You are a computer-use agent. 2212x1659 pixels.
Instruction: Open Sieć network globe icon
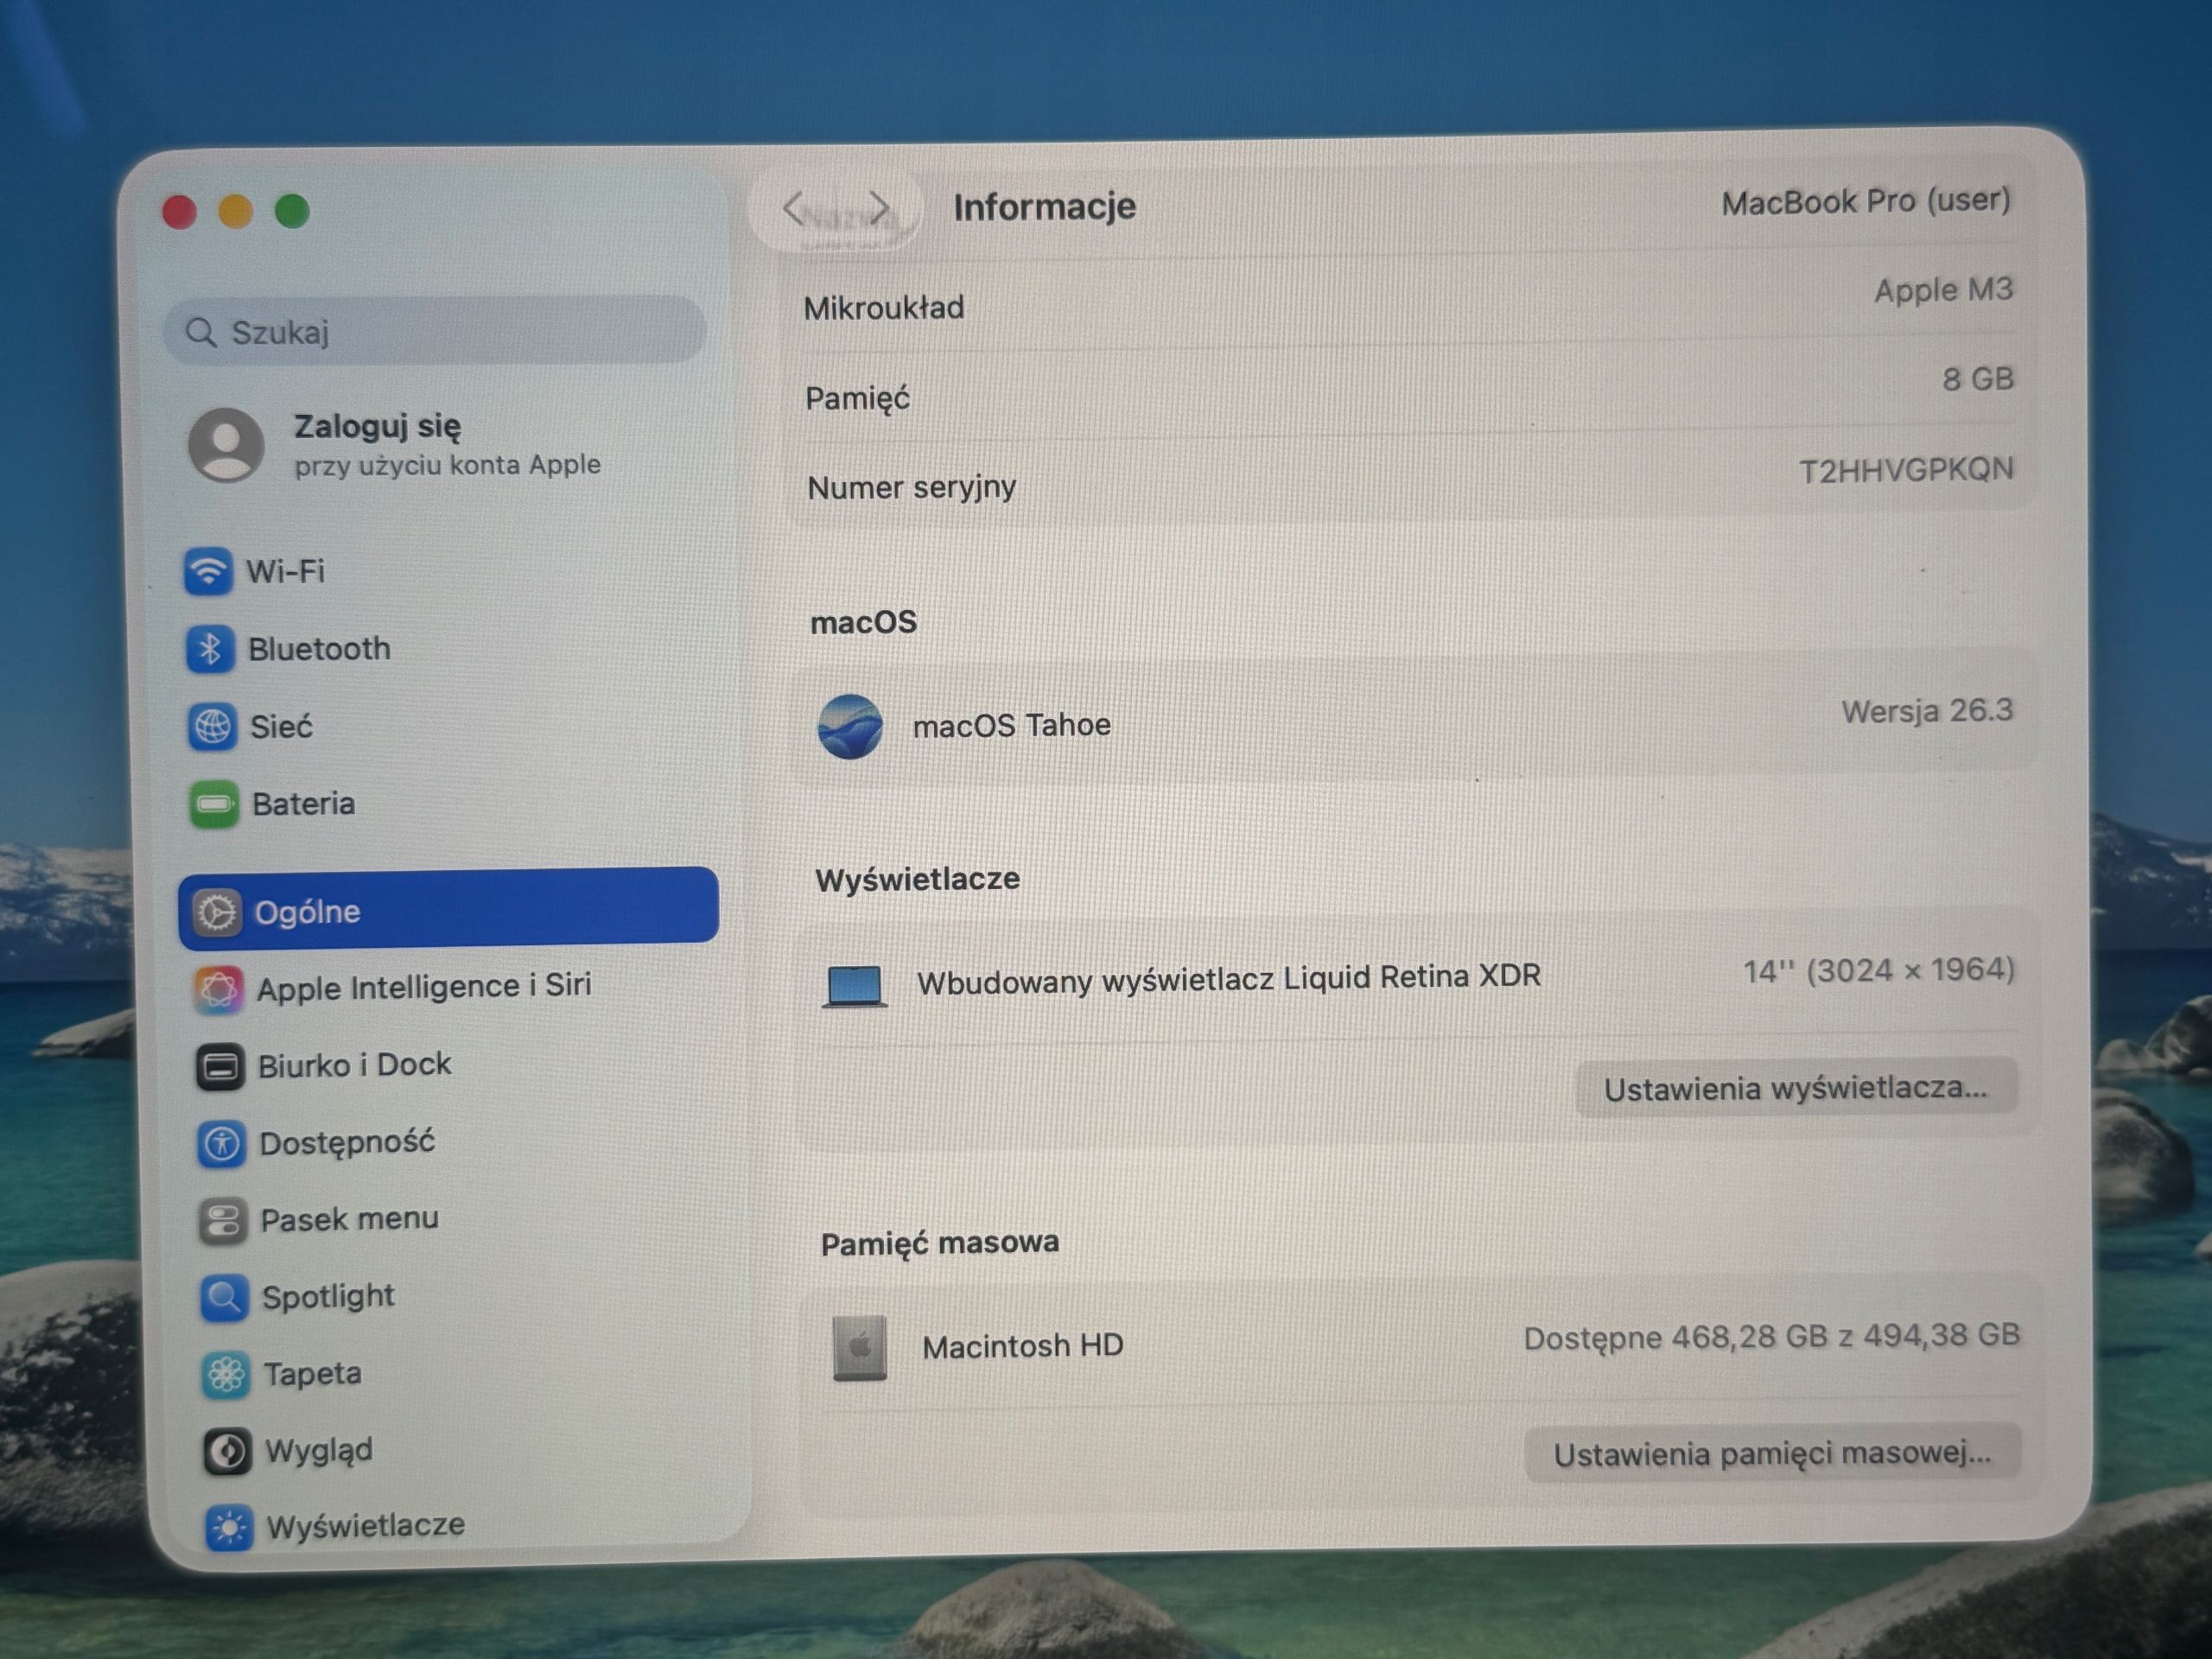[212, 726]
